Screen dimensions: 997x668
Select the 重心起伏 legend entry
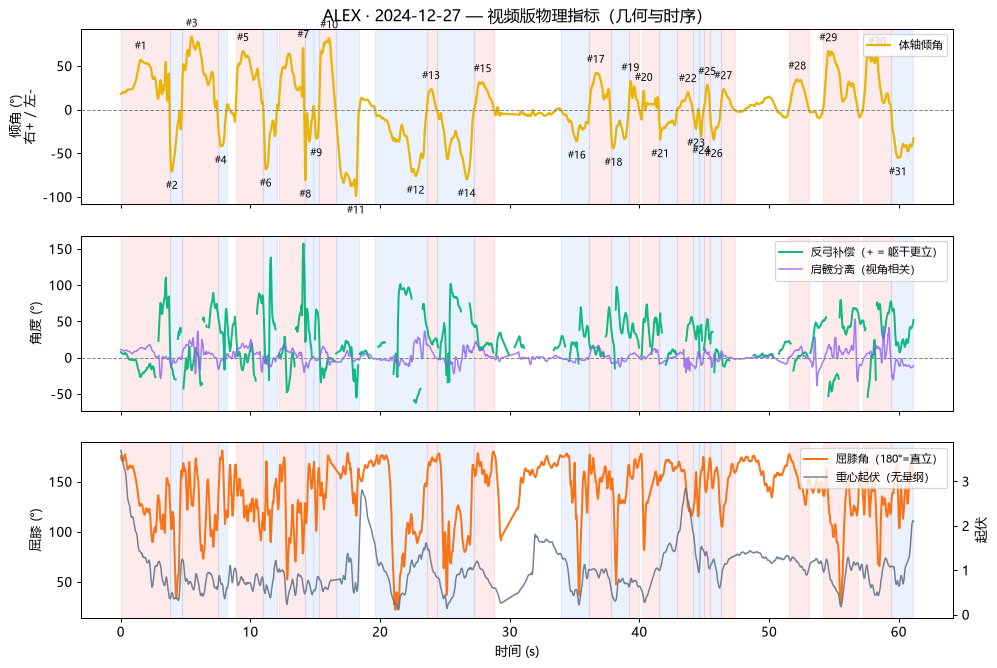tap(865, 477)
